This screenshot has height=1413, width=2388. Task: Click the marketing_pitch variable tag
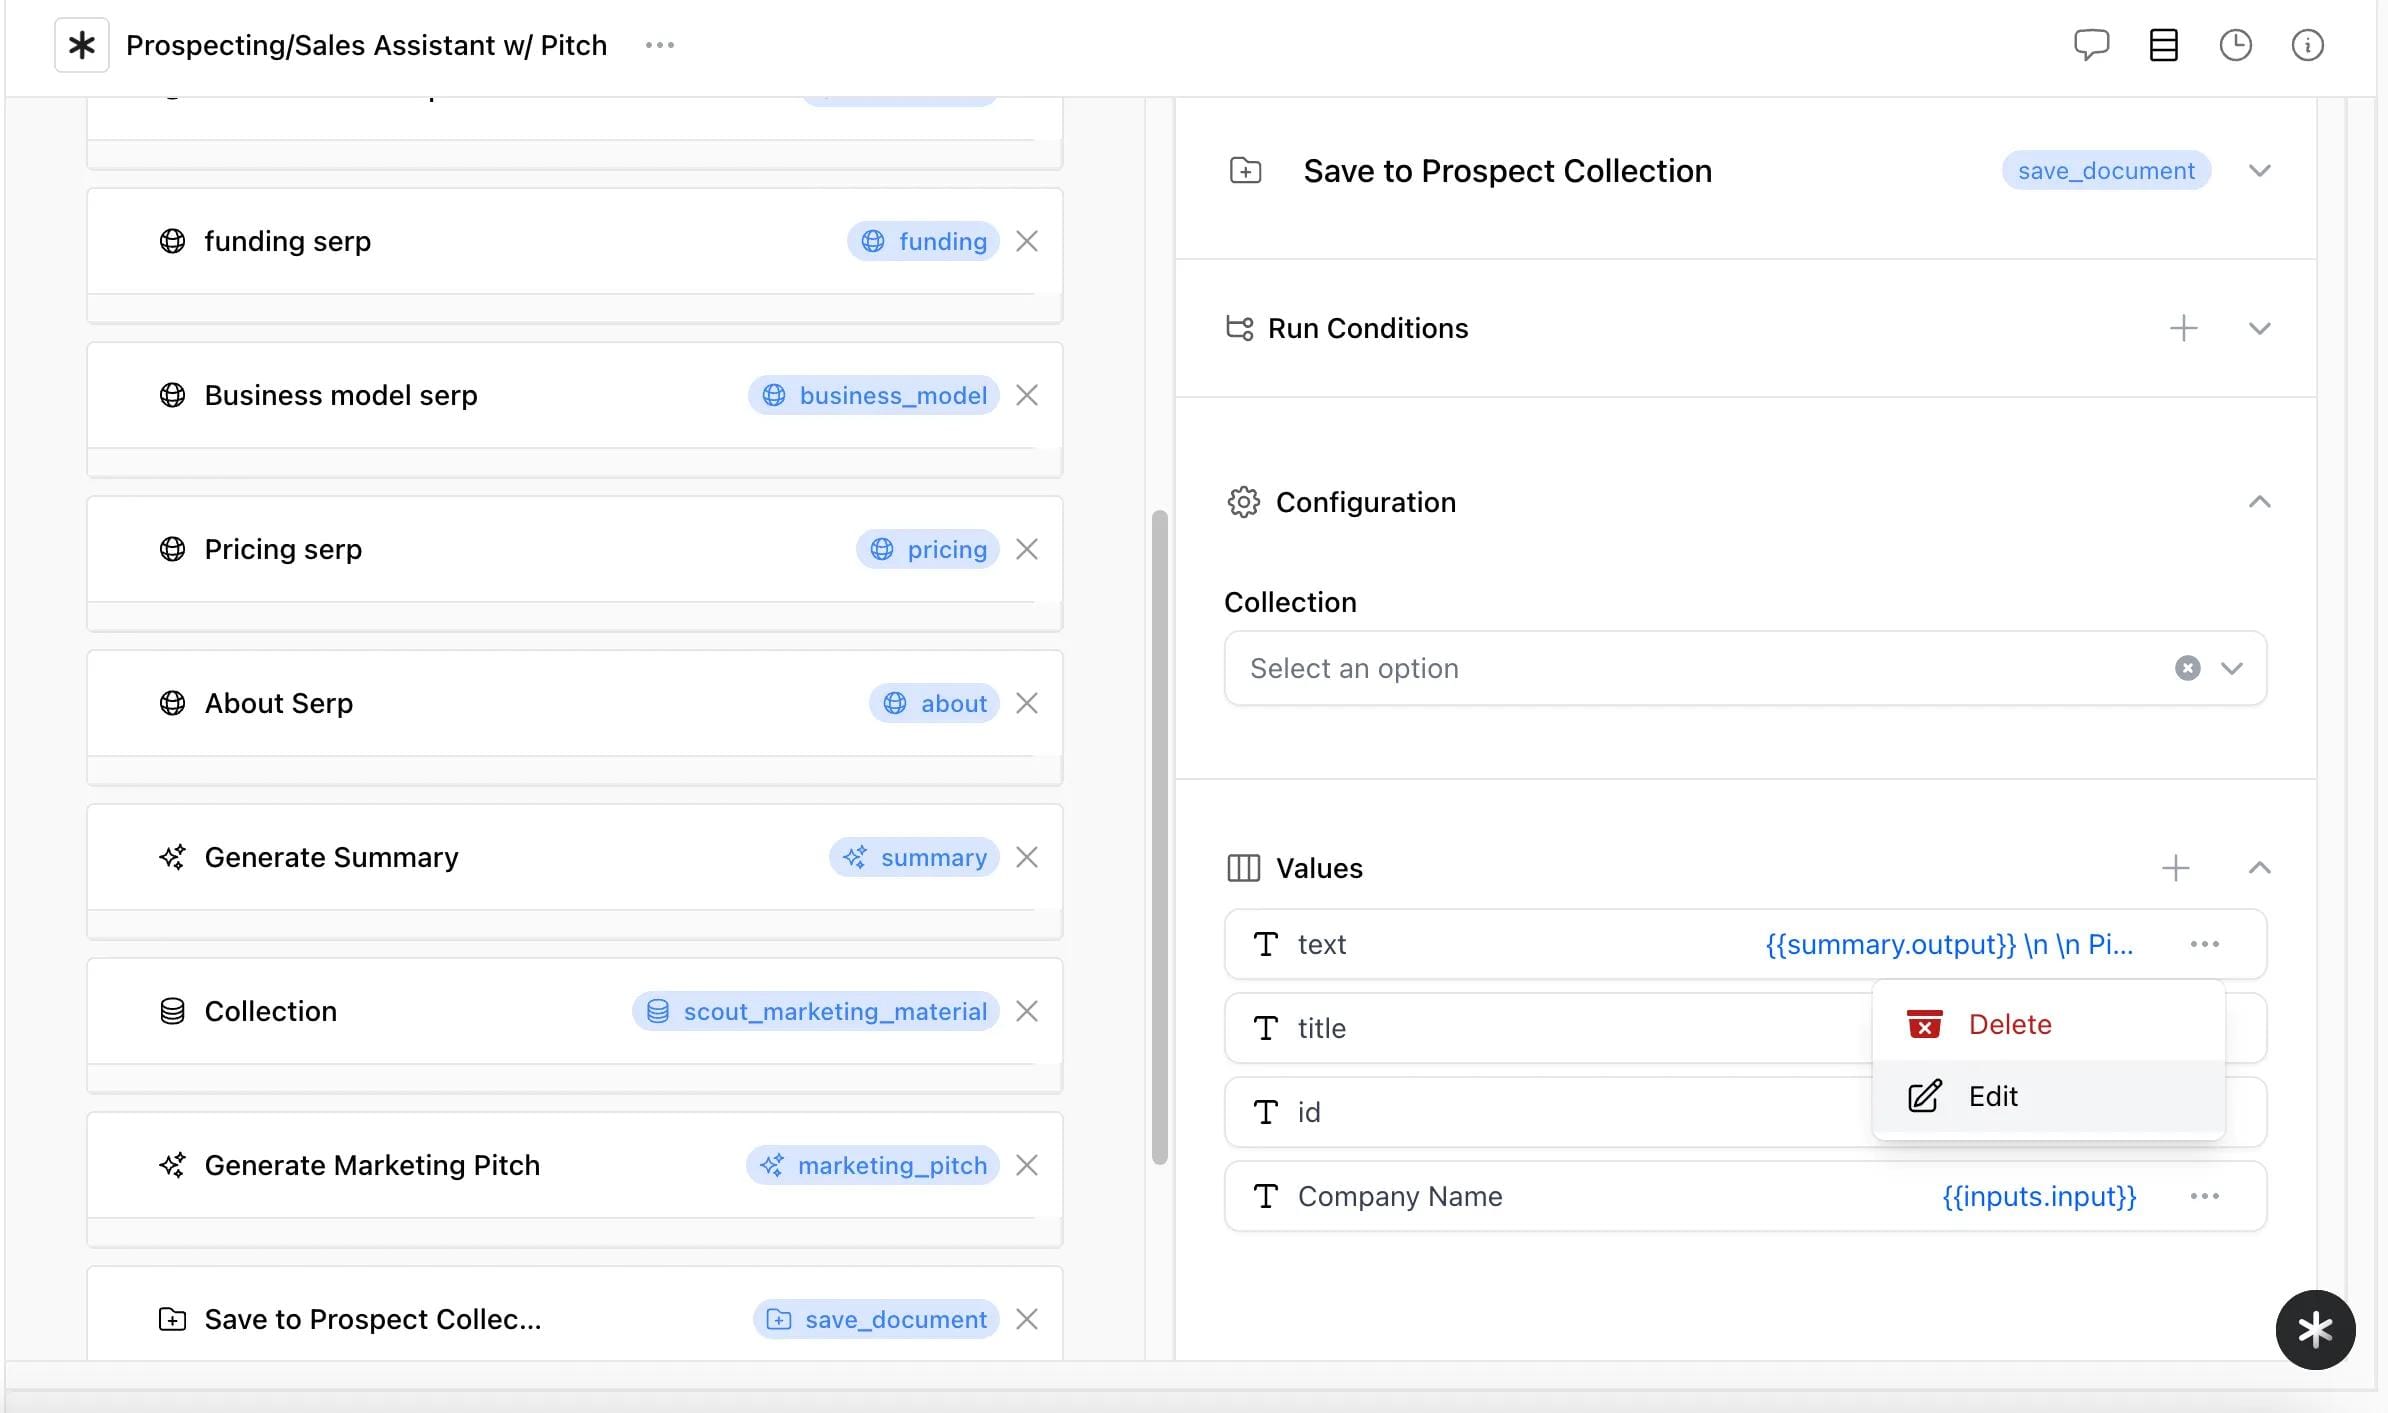click(x=873, y=1165)
